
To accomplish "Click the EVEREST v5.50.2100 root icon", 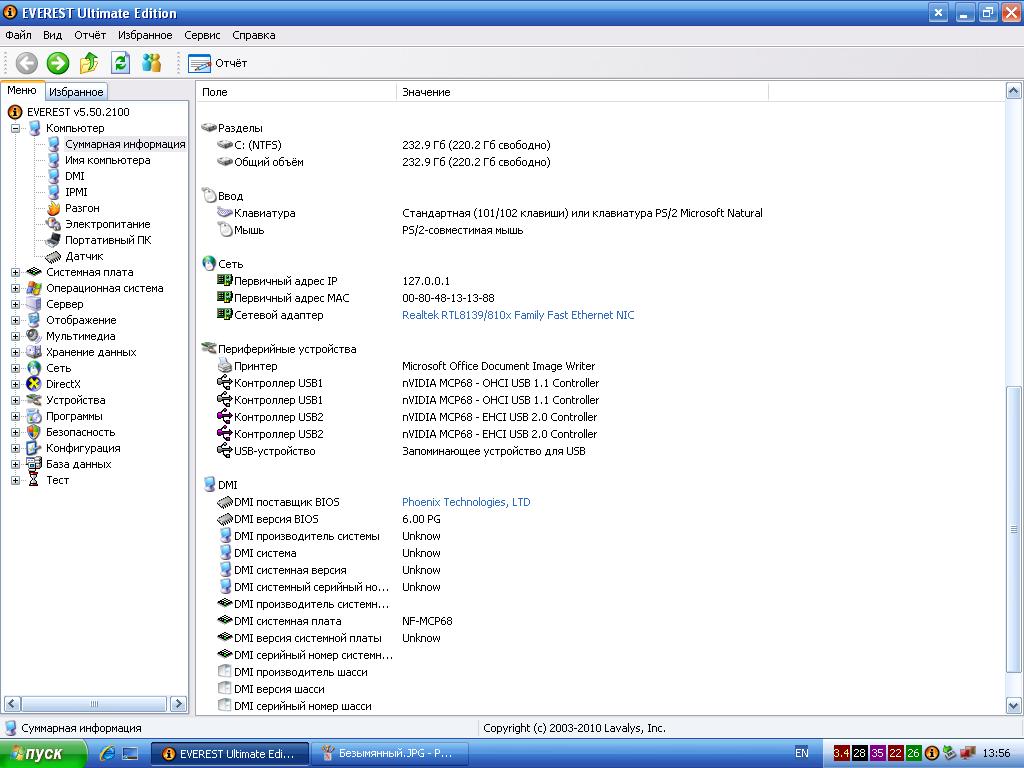I will pos(15,112).
